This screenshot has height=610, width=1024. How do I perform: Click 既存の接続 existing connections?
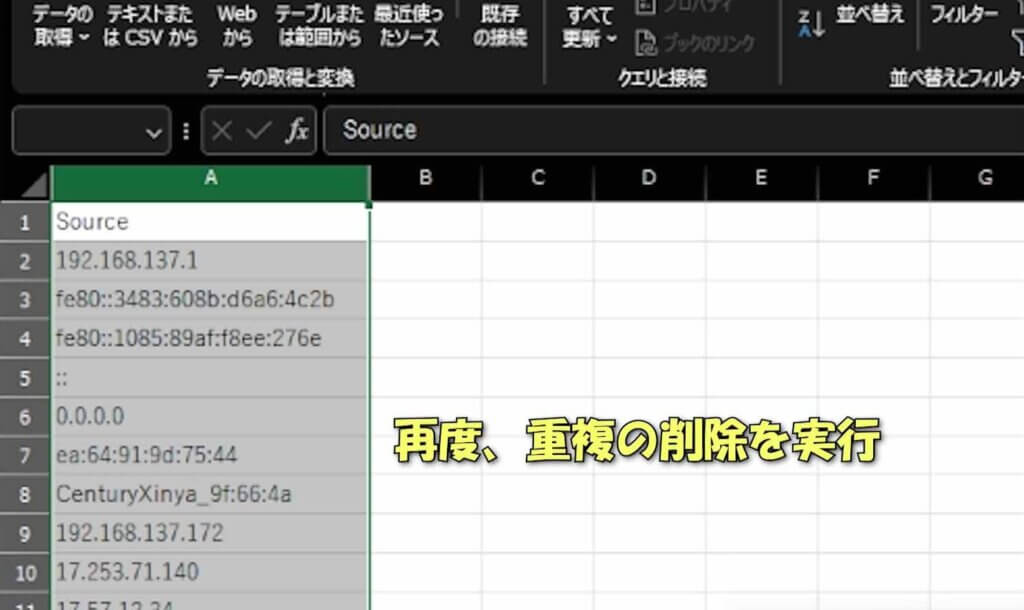(500, 27)
